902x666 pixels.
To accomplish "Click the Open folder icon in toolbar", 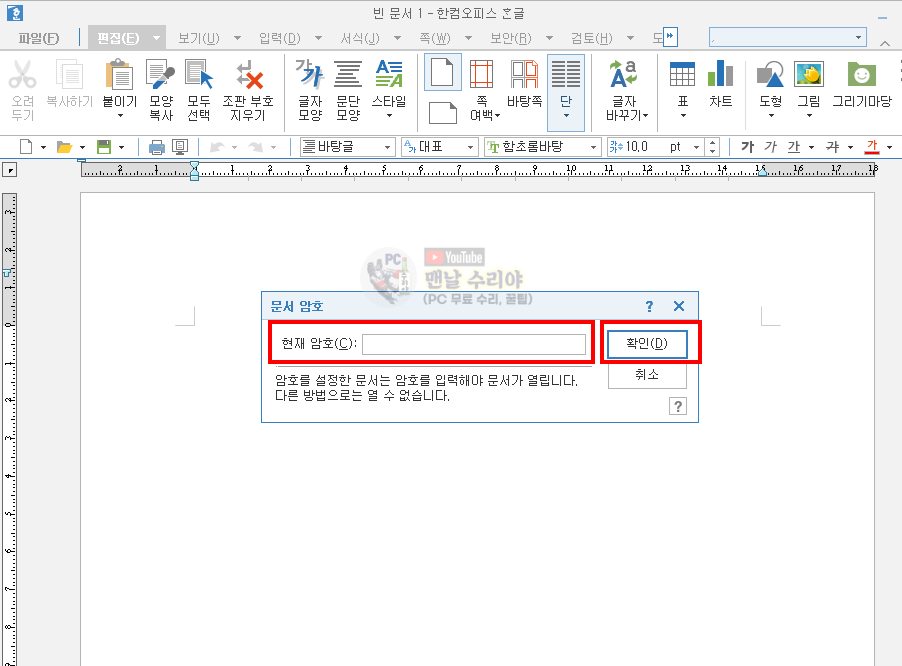I will tap(64, 147).
